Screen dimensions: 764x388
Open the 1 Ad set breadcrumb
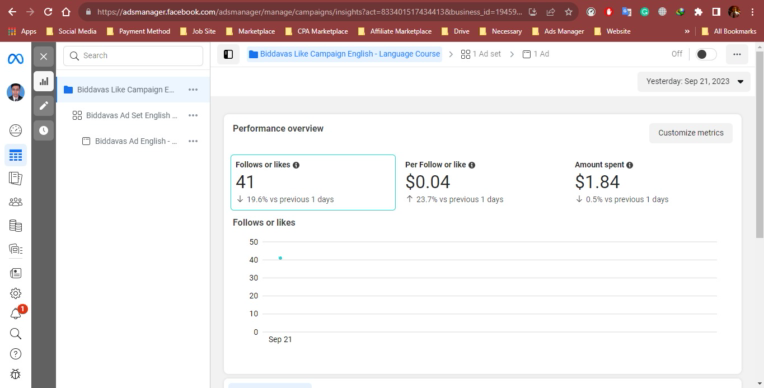[481, 54]
